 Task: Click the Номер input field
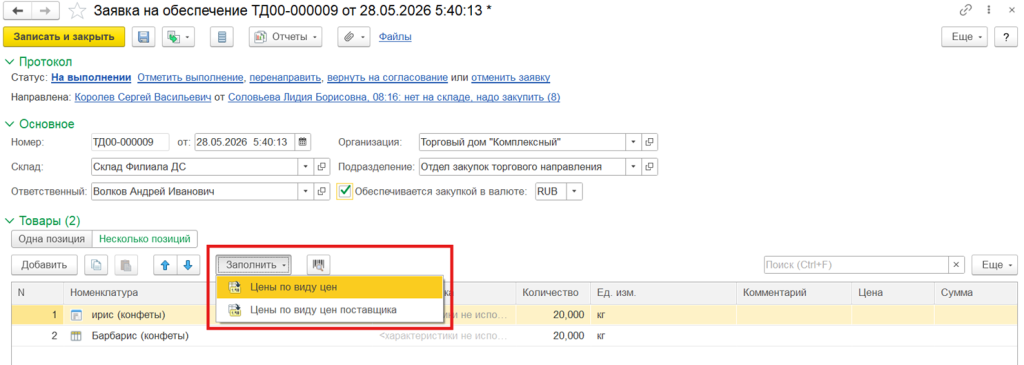(x=130, y=142)
